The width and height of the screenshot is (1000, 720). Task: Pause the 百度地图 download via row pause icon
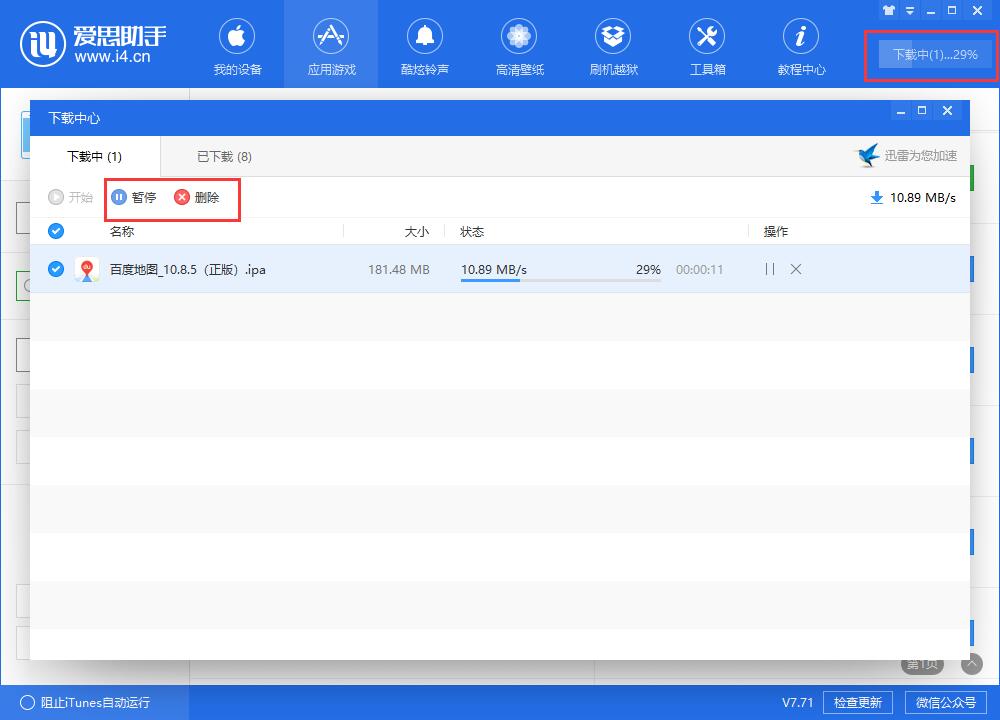[x=770, y=269]
